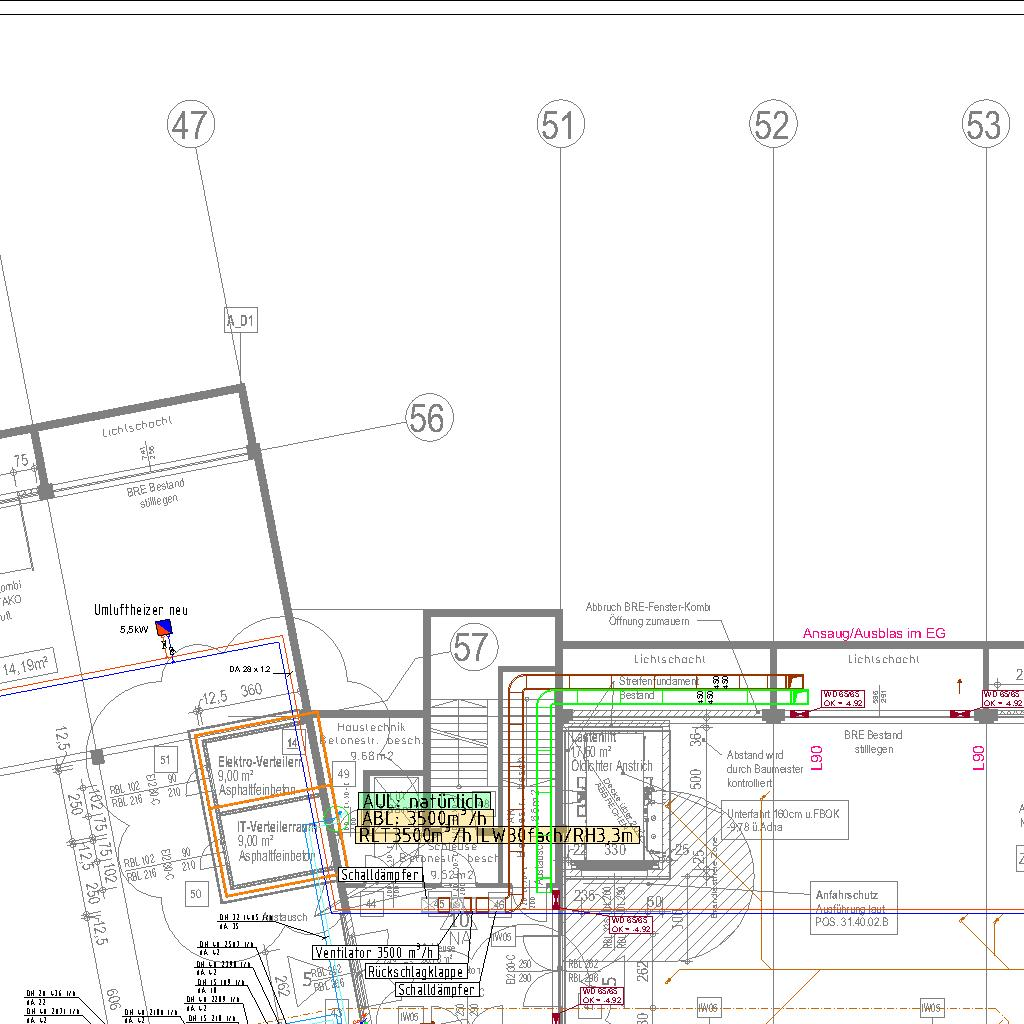Click the 'Unterfahrt 160cm u.FBOK' note box
The height and width of the screenshot is (1024, 1024).
pyautogui.click(x=784, y=820)
